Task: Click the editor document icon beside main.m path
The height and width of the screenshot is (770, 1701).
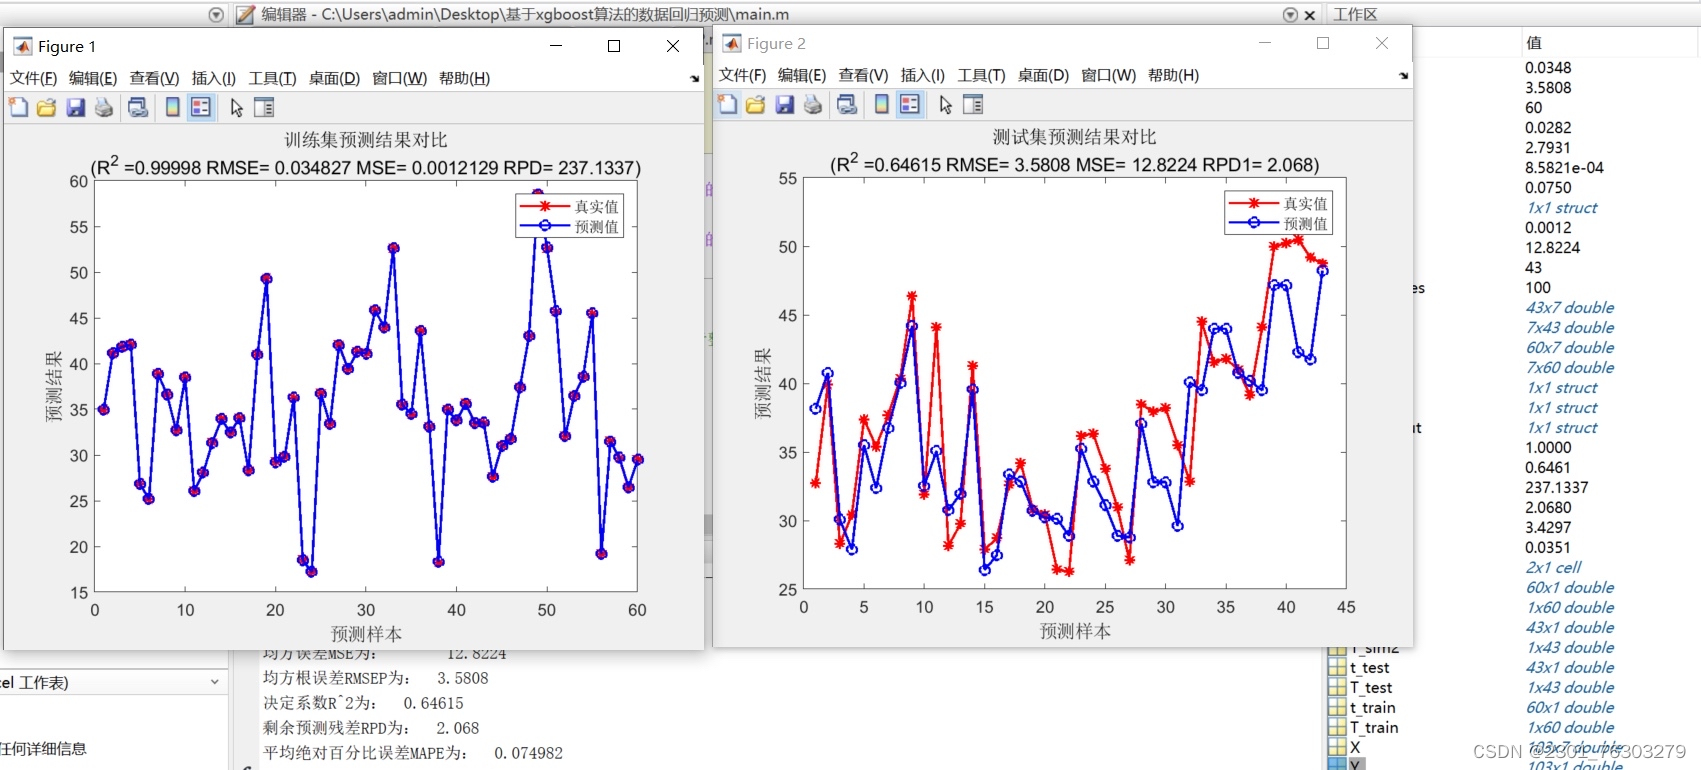Action: 245,14
